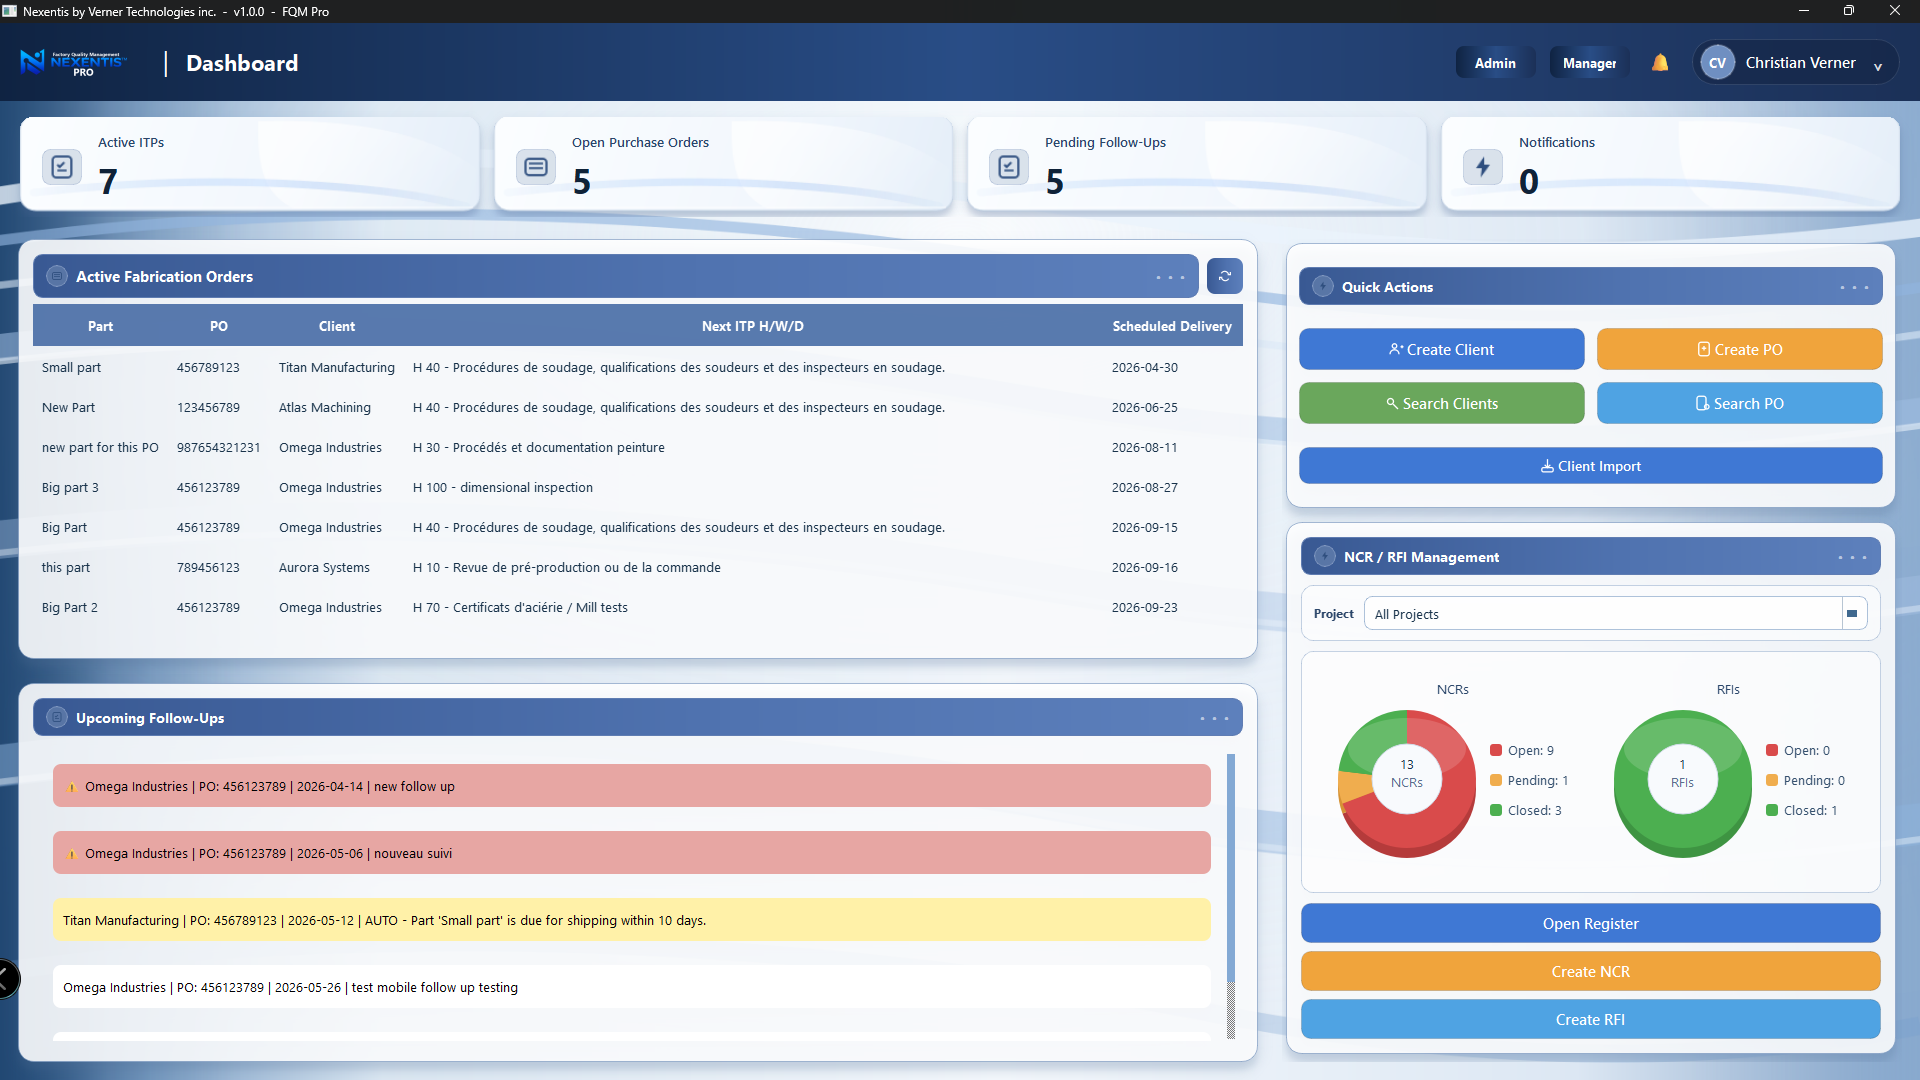Click the Create Client button
The height and width of the screenshot is (1080, 1920).
tap(1441, 349)
